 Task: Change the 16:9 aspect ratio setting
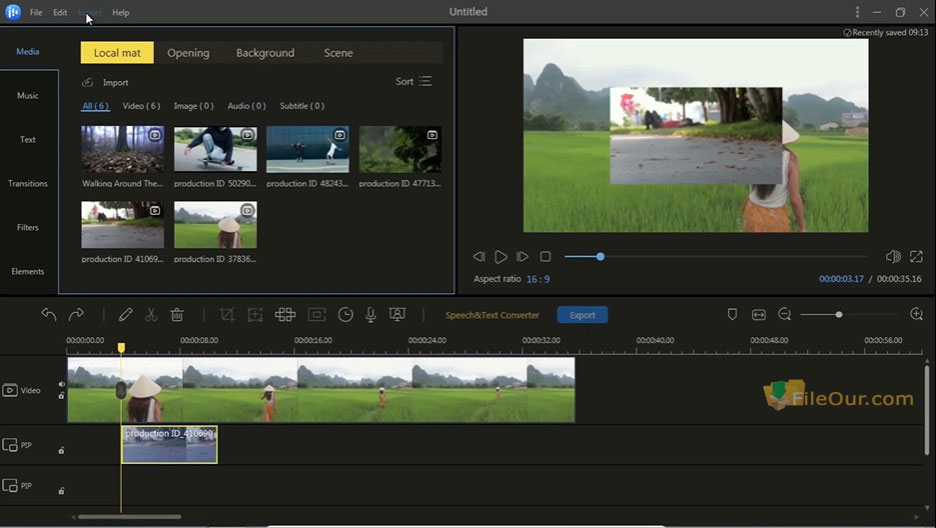tap(538, 279)
